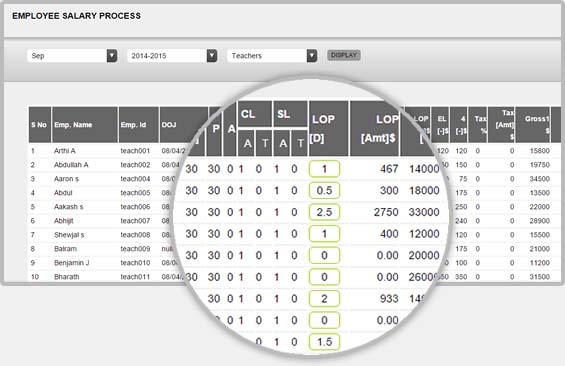Select employee name Abdul

[63, 193]
